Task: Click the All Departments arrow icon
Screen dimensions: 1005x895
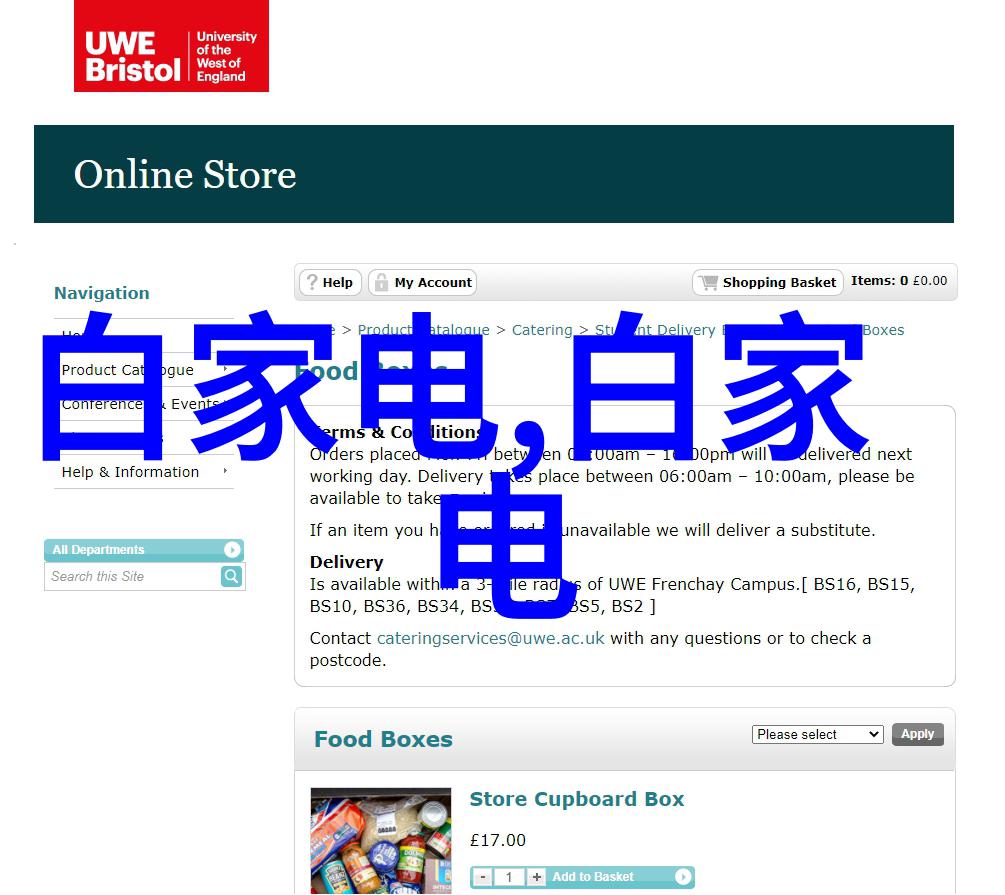Action: (x=232, y=550)
